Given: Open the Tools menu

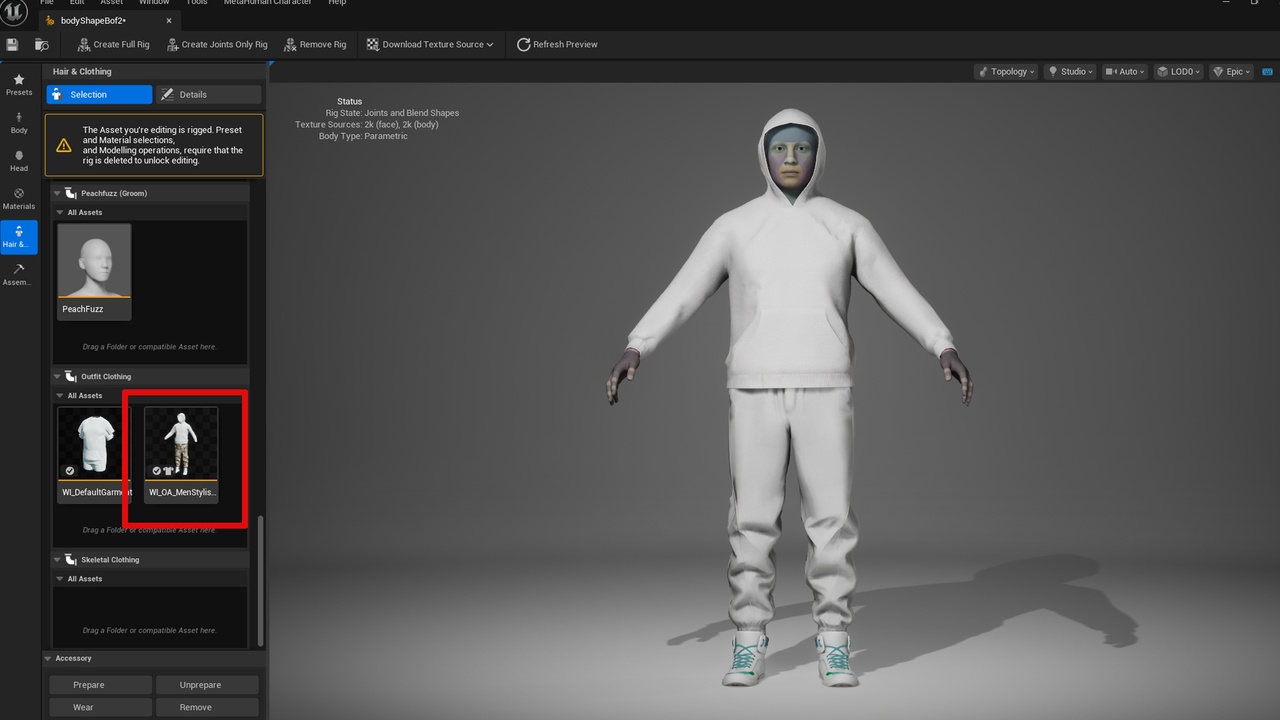Looking at the screenshot, I should coord(197,3).
